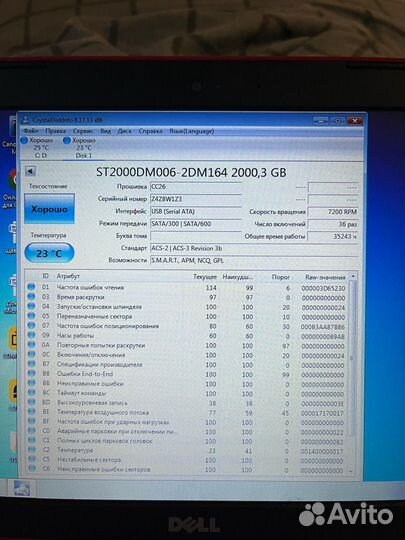Click the Стандарт field ACS-2 | ACS-3
Viewport: 405px width, 540px height.
[254, 248]
